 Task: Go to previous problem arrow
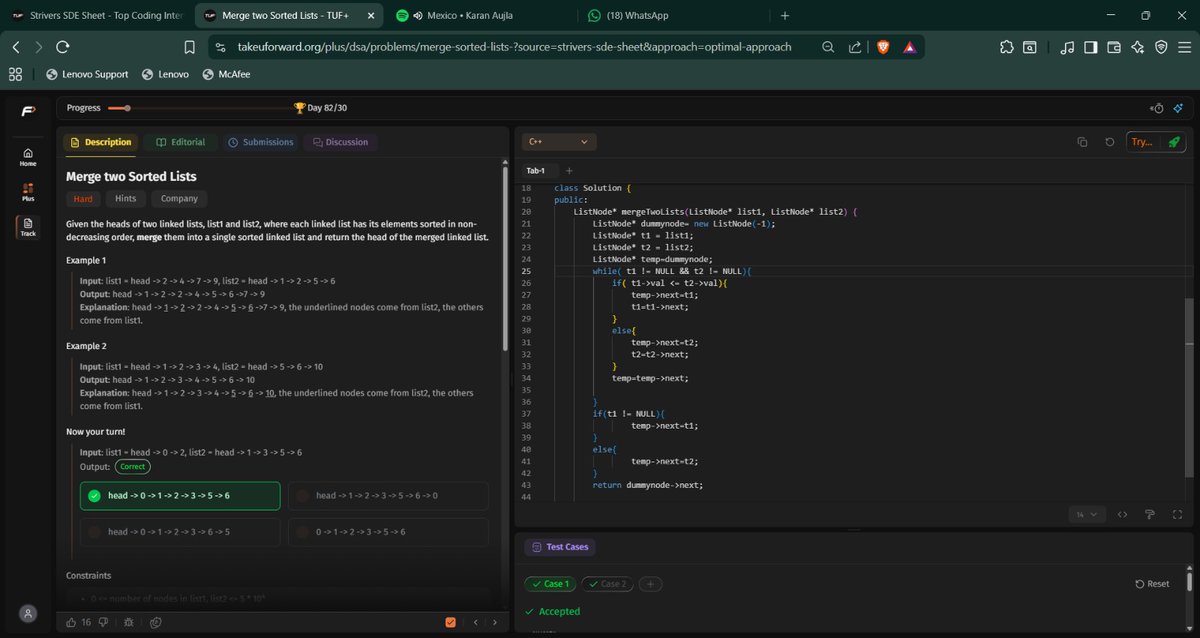coord(476,622)
